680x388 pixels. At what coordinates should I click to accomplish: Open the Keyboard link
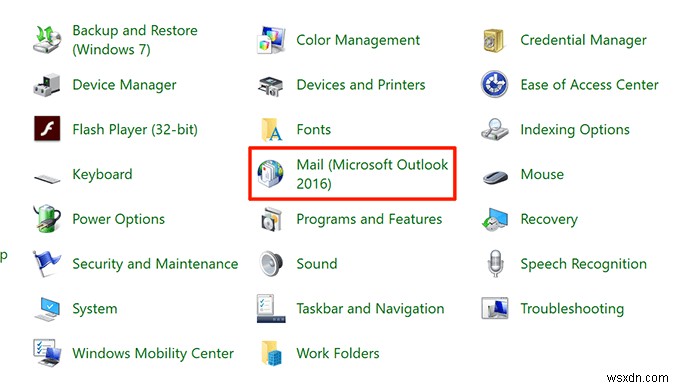(x=102, y=174)
